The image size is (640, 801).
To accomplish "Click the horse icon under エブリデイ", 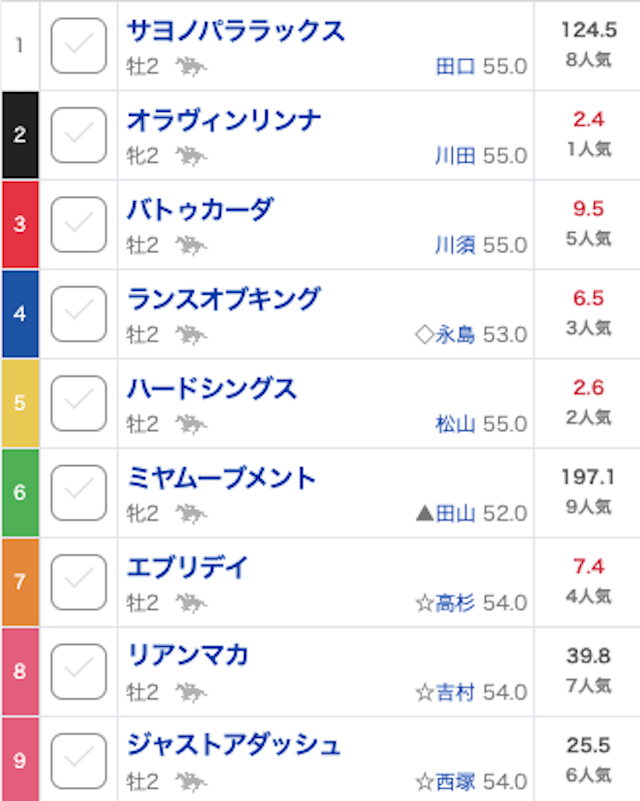I will 191,603.
